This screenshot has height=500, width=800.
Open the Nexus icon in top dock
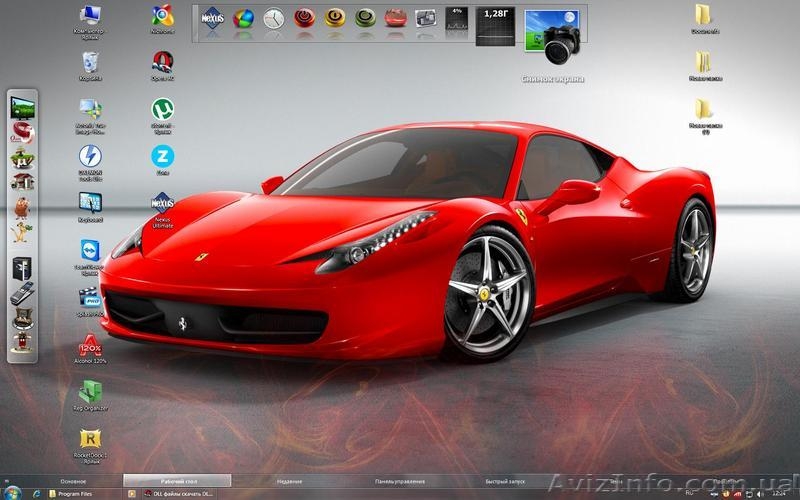(x=212, y=19)
